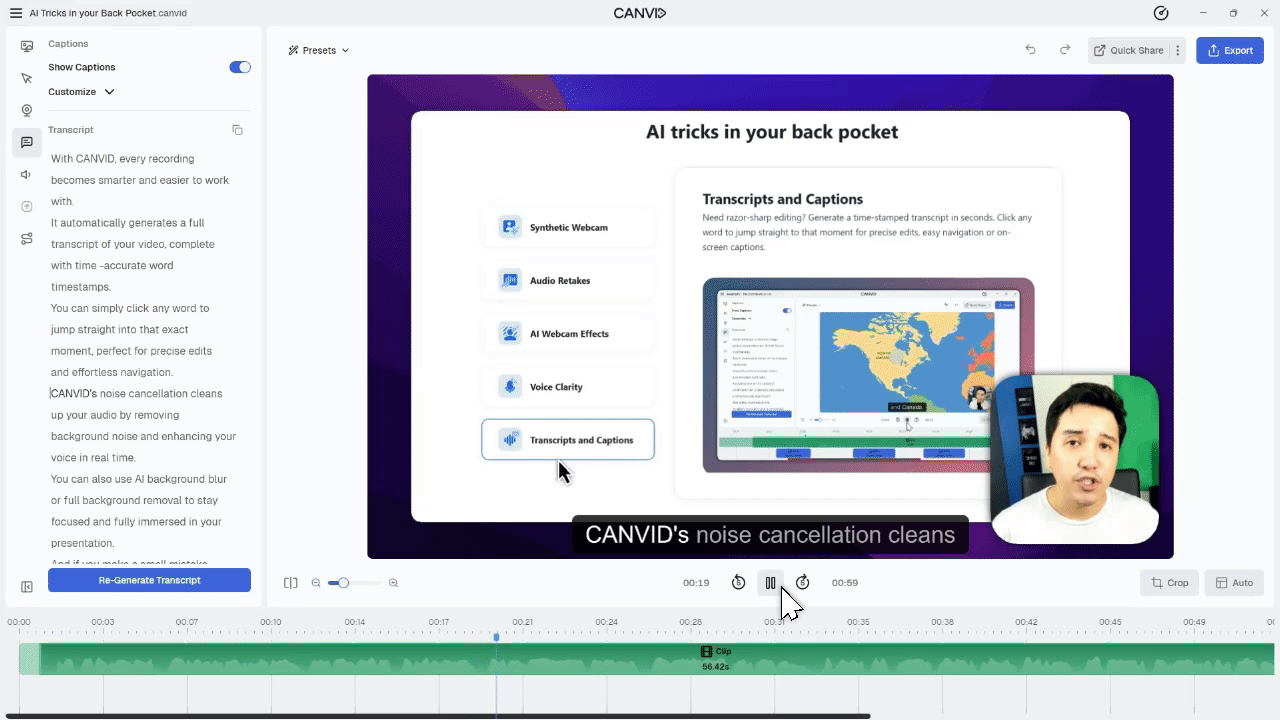This screenshot has height=720, width=1280.
Task: Open the background settings sidebar icon
Action: (27, 46)
